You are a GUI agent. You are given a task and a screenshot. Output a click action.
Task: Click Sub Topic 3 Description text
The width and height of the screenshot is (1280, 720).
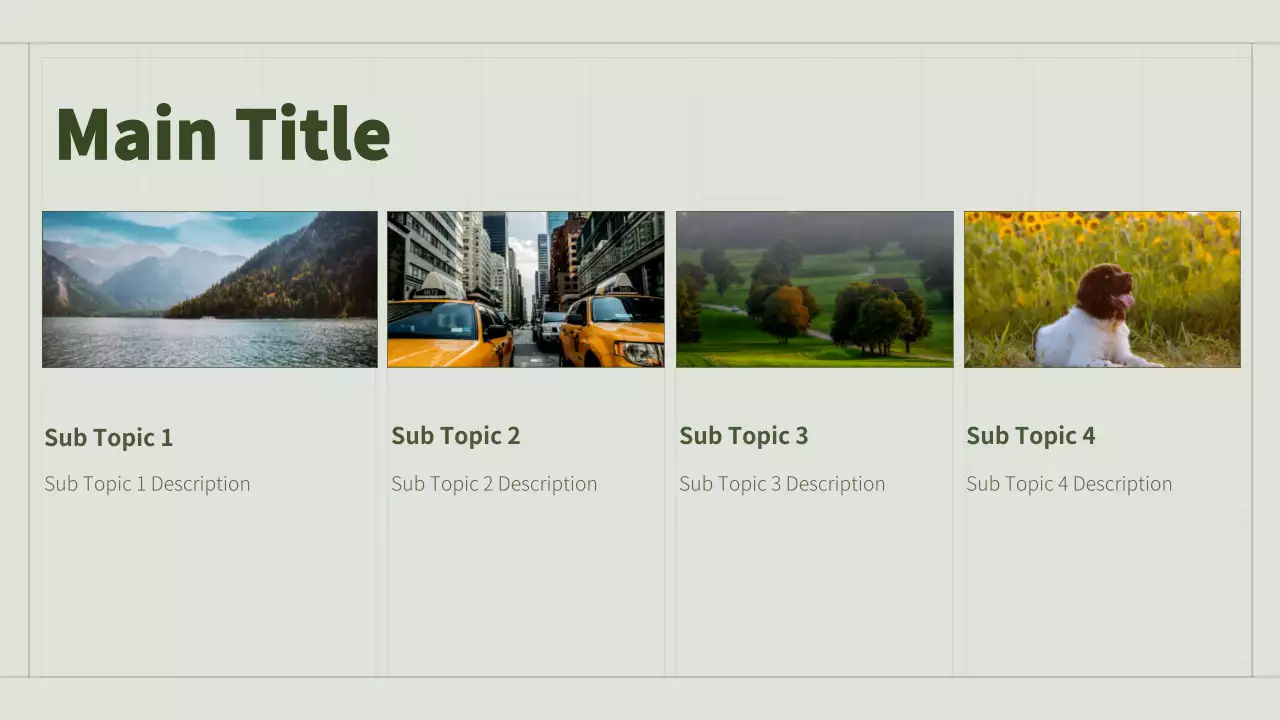(x=782, y=484)
